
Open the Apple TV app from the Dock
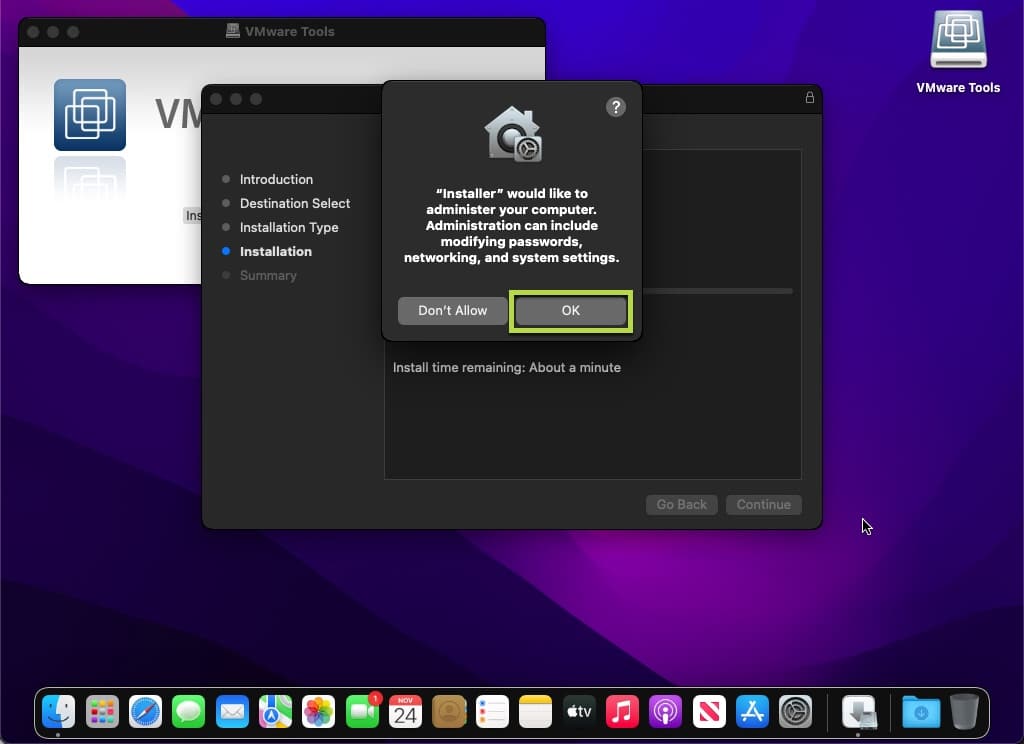point(579,711)
